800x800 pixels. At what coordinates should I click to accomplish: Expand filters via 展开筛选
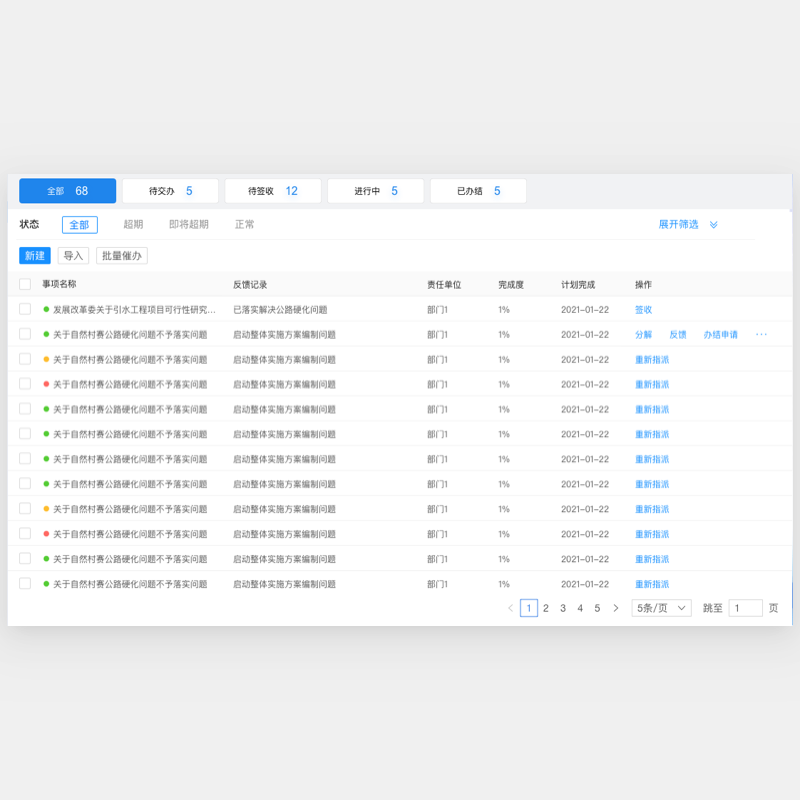point(678,225)
